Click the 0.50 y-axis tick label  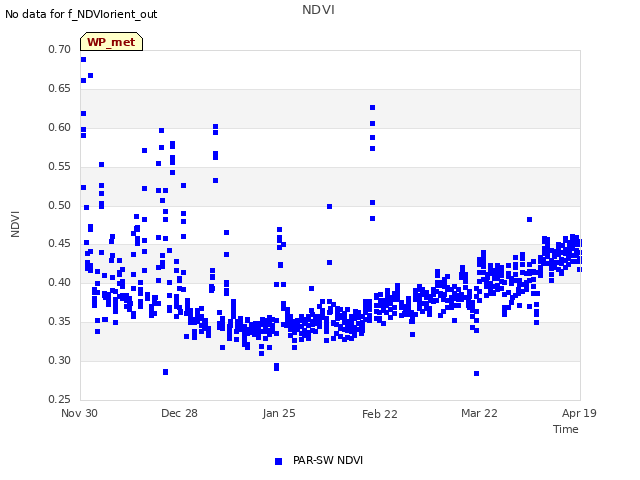click(x=60, y=205)
